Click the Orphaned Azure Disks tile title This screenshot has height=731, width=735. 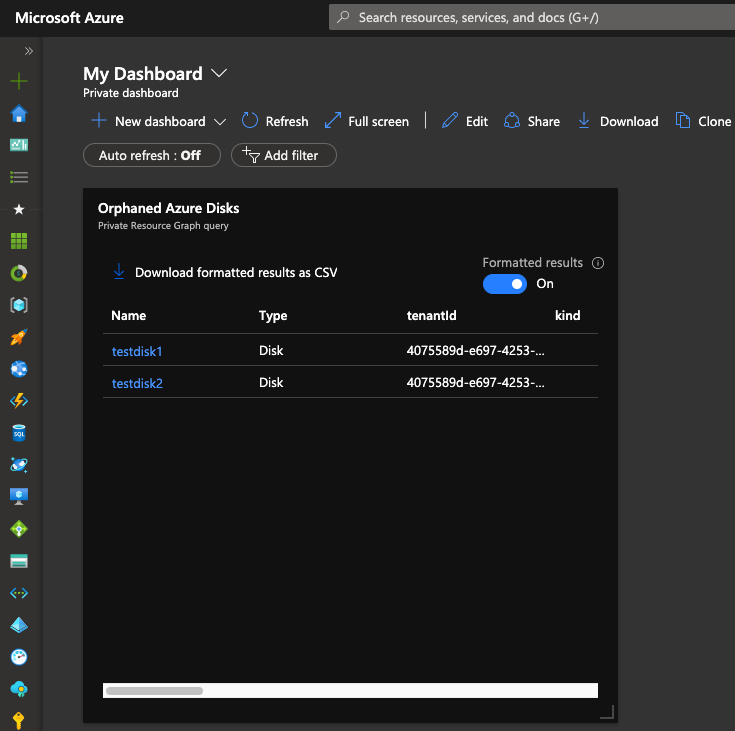click(168, 208)
